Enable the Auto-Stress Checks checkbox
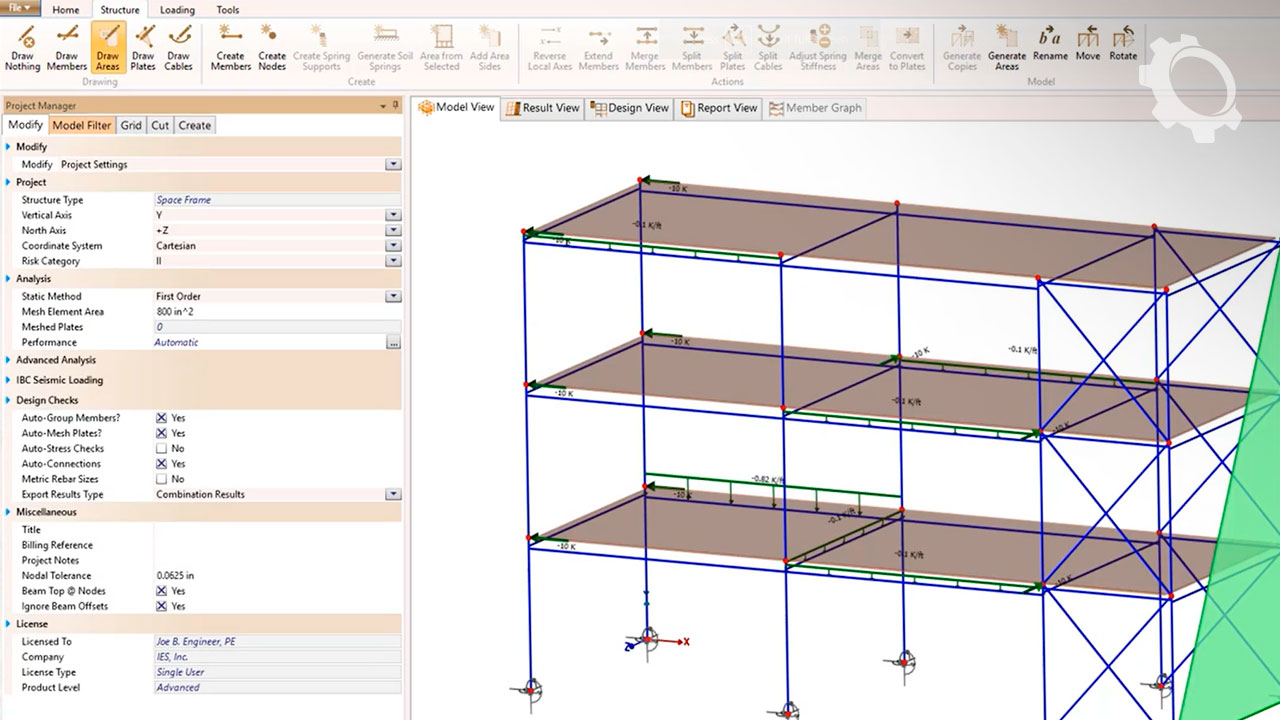Screen dimensions: 1280x720 pyautogui.click(x=161, y=449)
